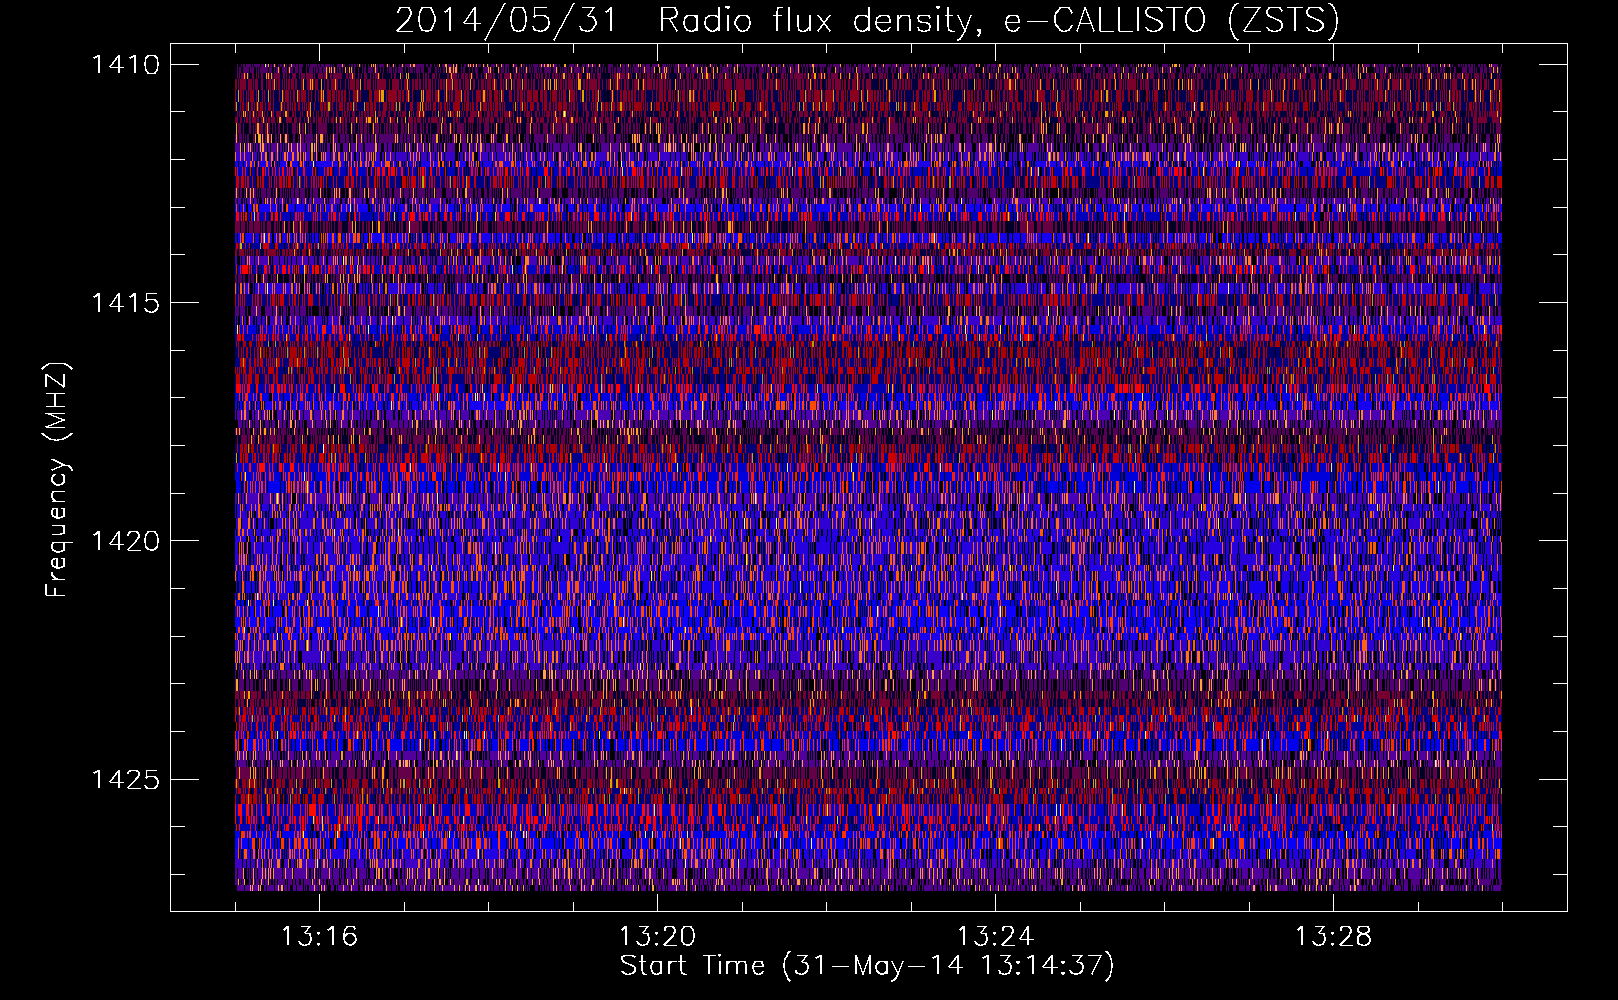Click the 13:28 time tick label
Image resolution: width=1618 pixels, height=1000 pixels.
[x=1333, y=937]
